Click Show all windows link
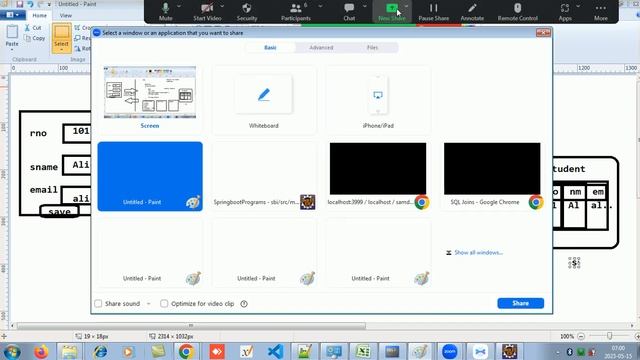The image size is (640, 360). click(x=478, y=253)
